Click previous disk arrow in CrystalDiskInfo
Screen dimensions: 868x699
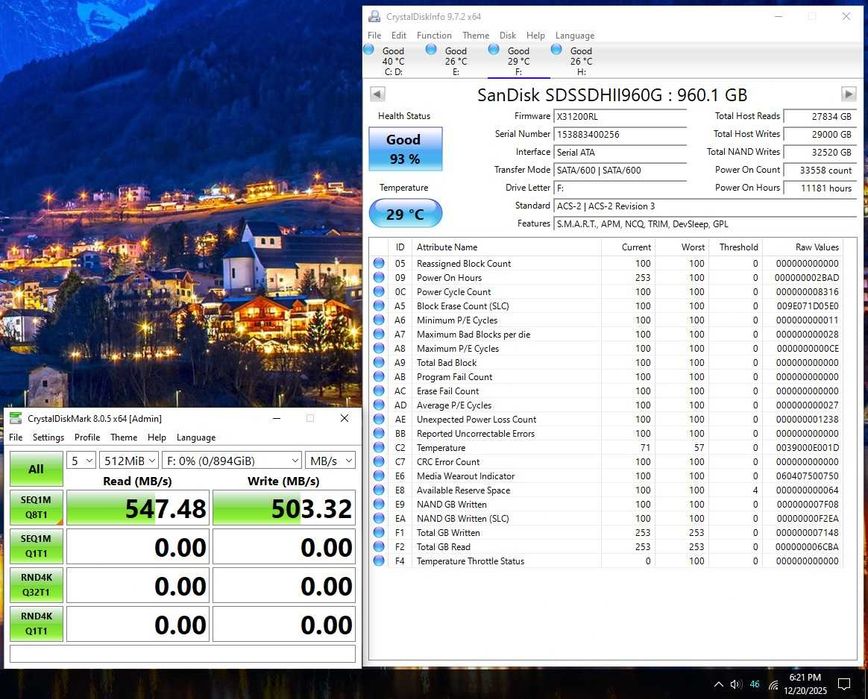click(378, 94)
